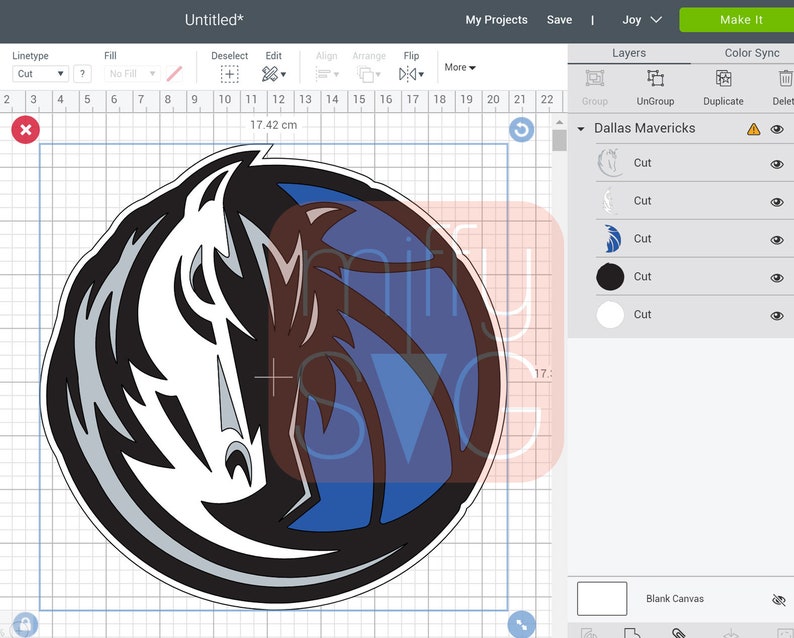Viewport: 794px width, 638px height.
Task: Click the UnGroup icon
Action: pos(655,78)
